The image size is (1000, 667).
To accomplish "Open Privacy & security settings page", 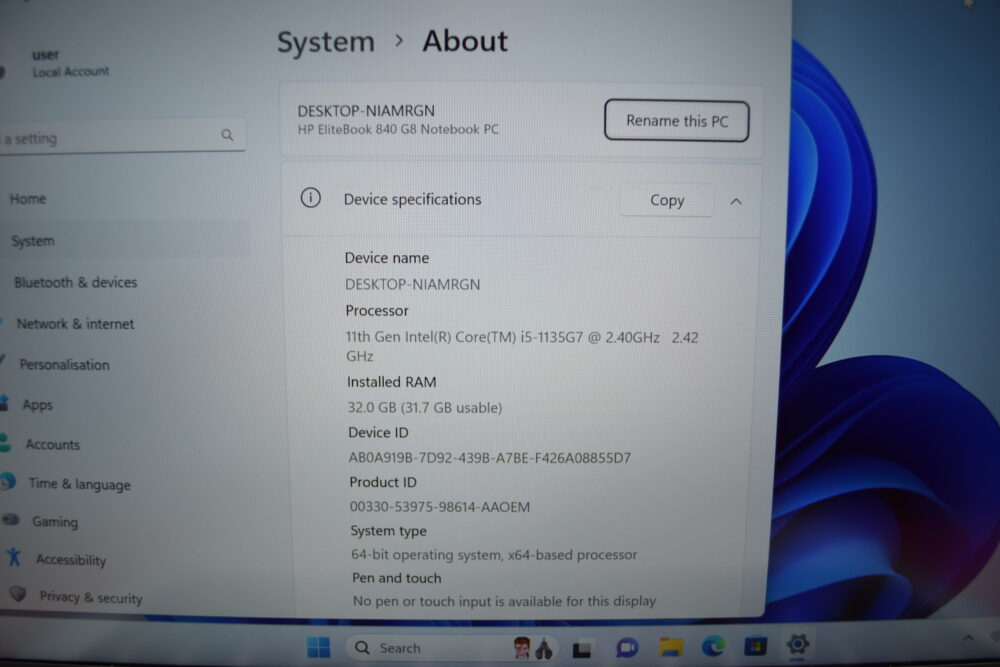I will (x=91, y=597).
